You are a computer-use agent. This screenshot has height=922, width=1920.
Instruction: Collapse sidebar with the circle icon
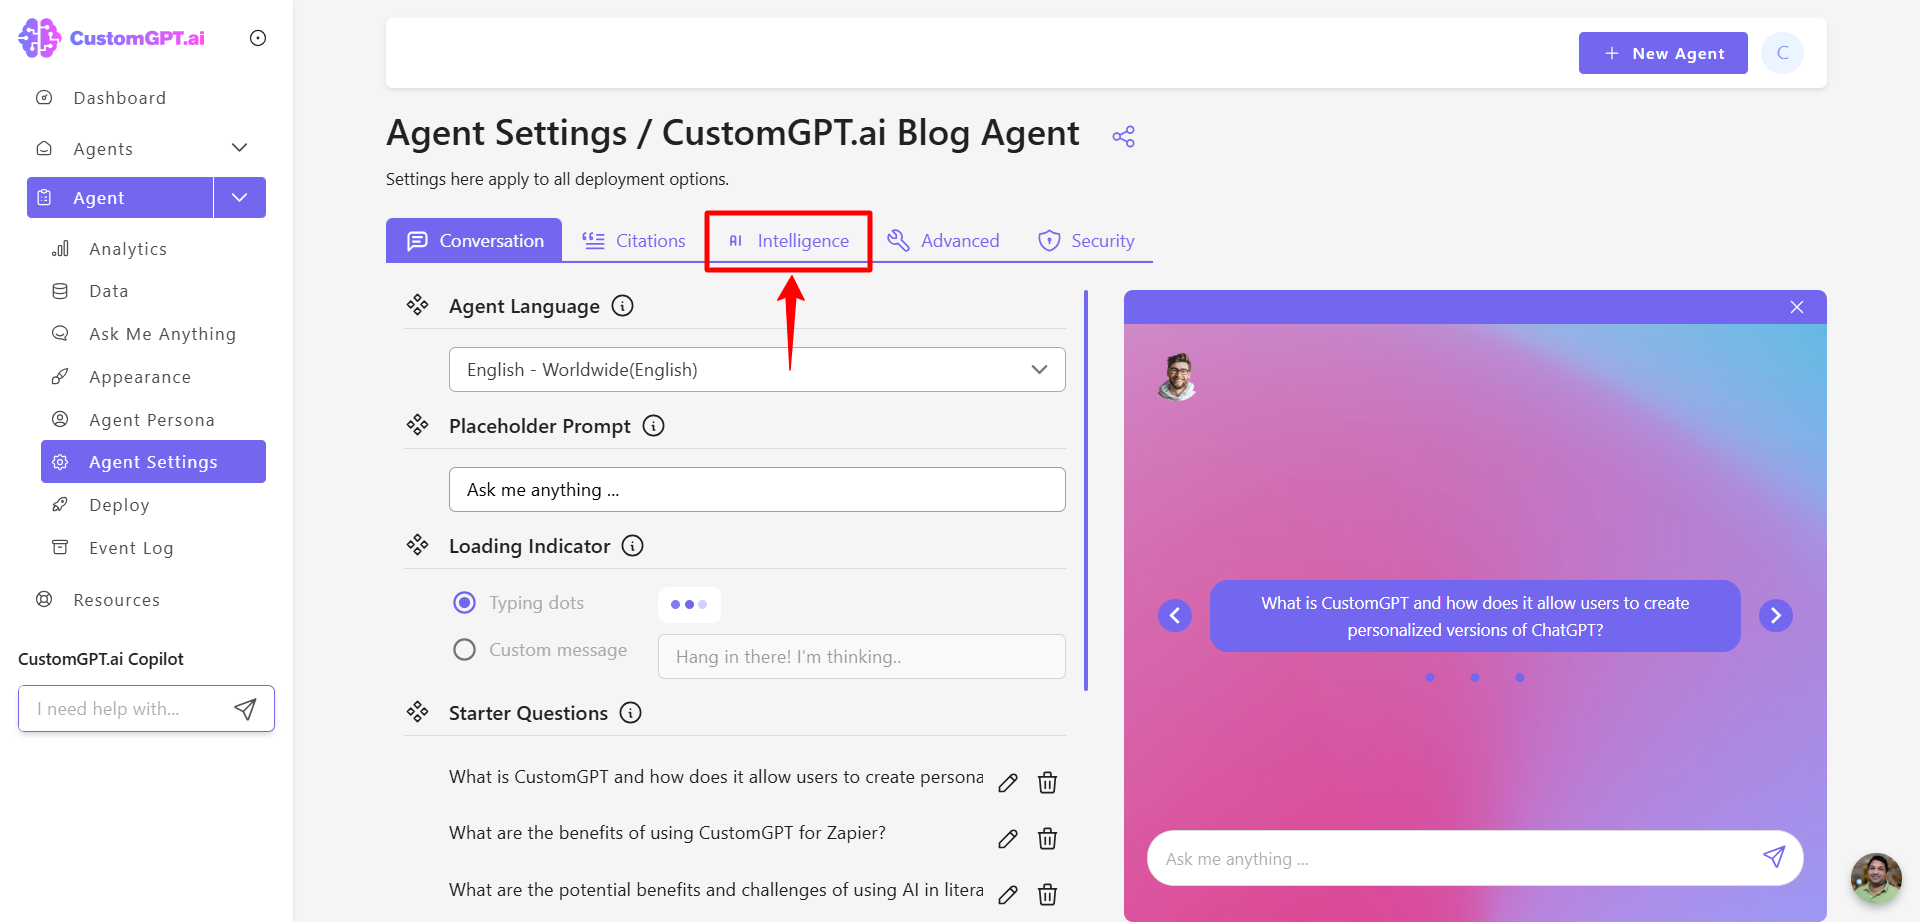pos(258,38)
